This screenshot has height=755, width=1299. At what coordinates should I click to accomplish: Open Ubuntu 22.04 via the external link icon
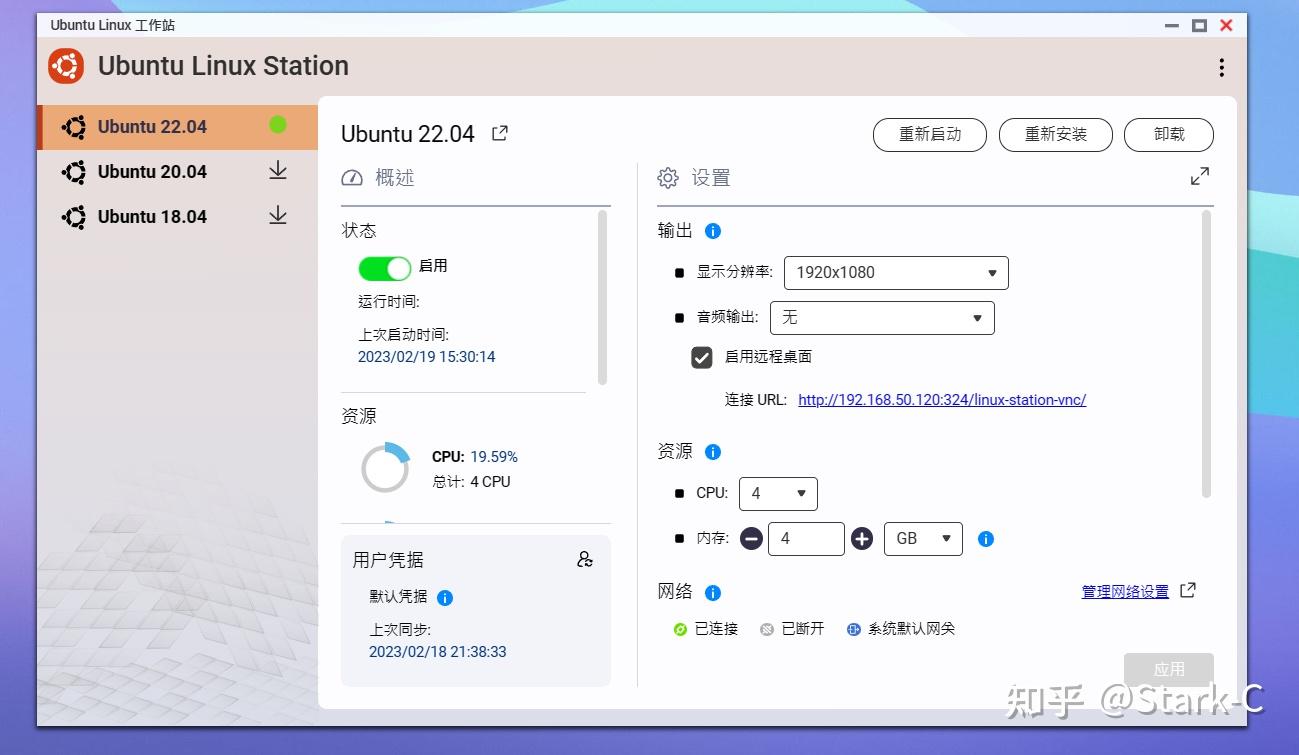499,132
